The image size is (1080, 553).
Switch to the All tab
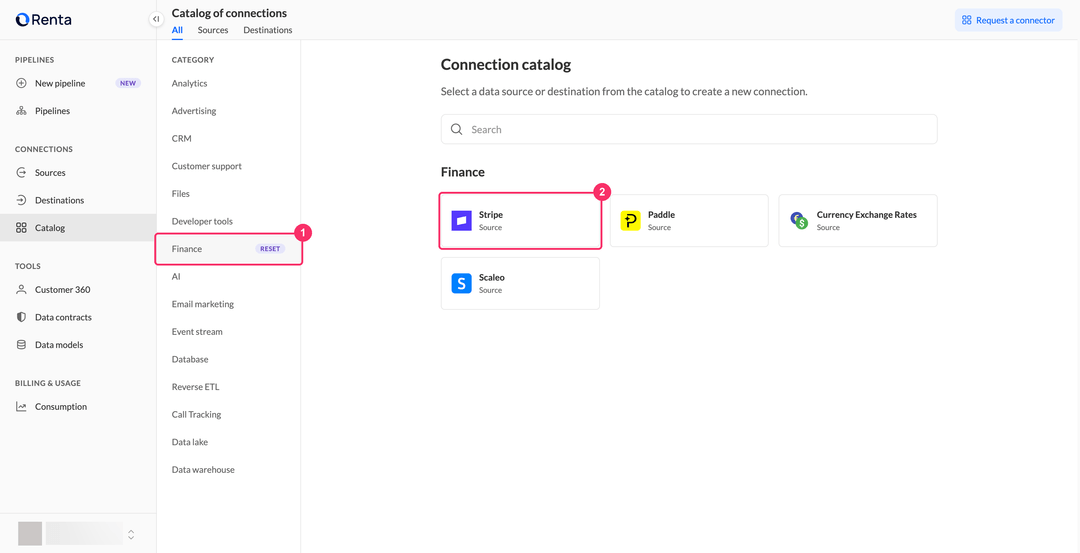coord(177,30)
